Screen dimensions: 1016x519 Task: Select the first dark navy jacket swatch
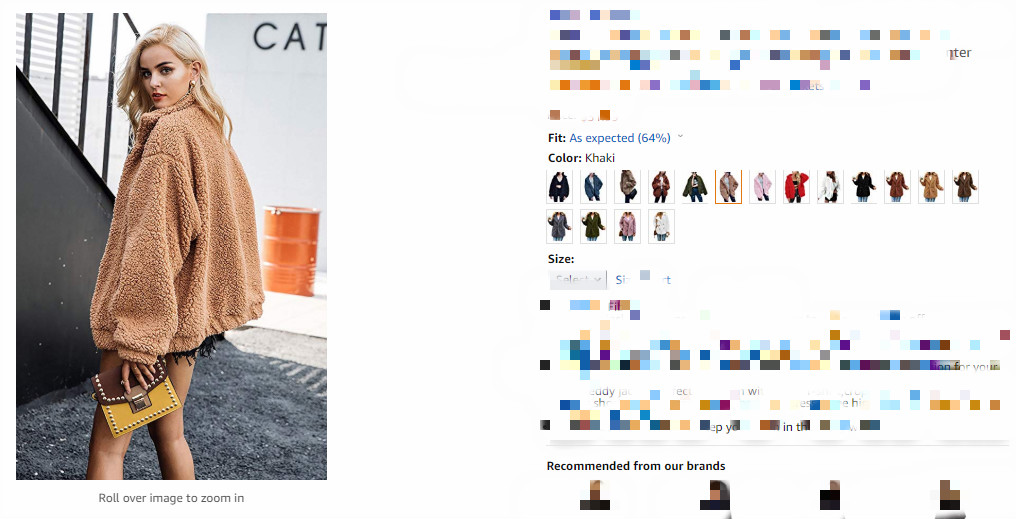click(560, 187)
